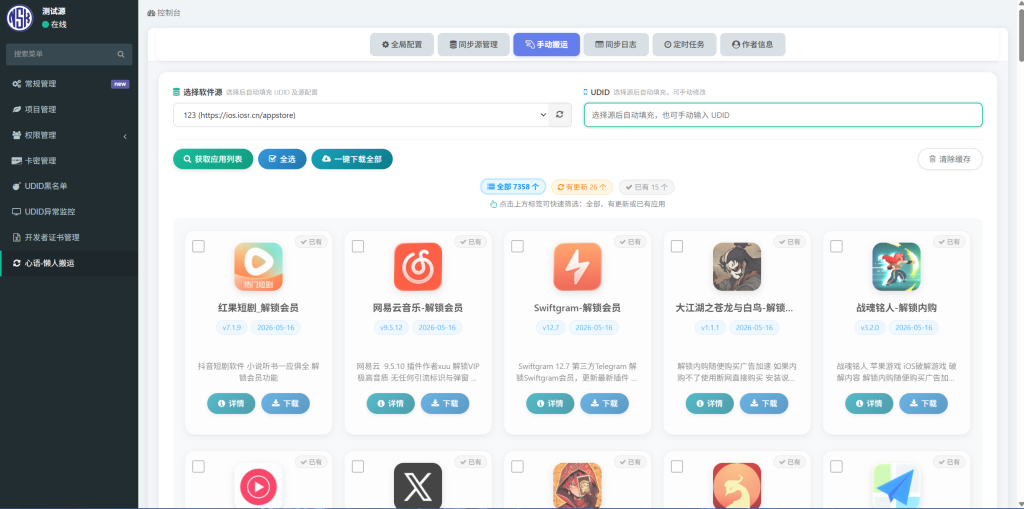The image size is (1024, 509).
Task: Click the pink play button app icon
Action: 258,485
